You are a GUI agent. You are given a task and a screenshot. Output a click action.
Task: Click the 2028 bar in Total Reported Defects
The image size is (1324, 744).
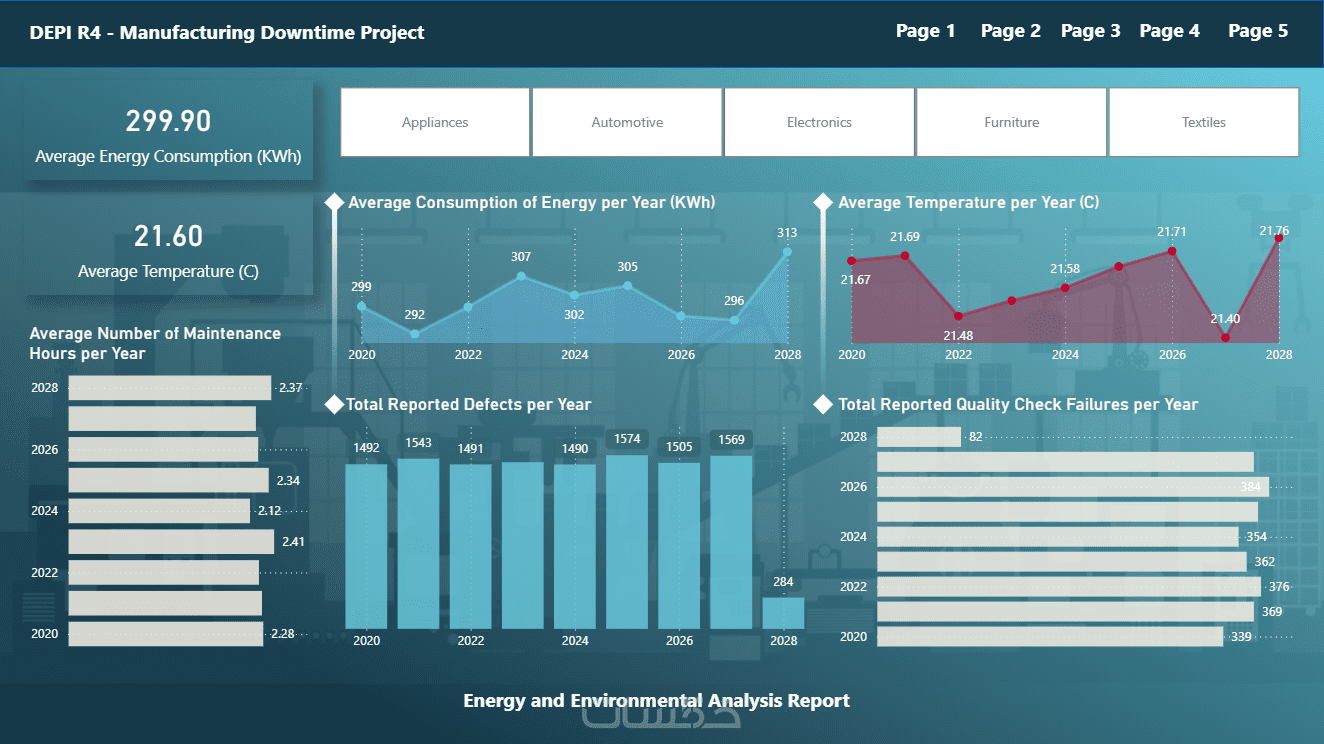coord(783,613)
